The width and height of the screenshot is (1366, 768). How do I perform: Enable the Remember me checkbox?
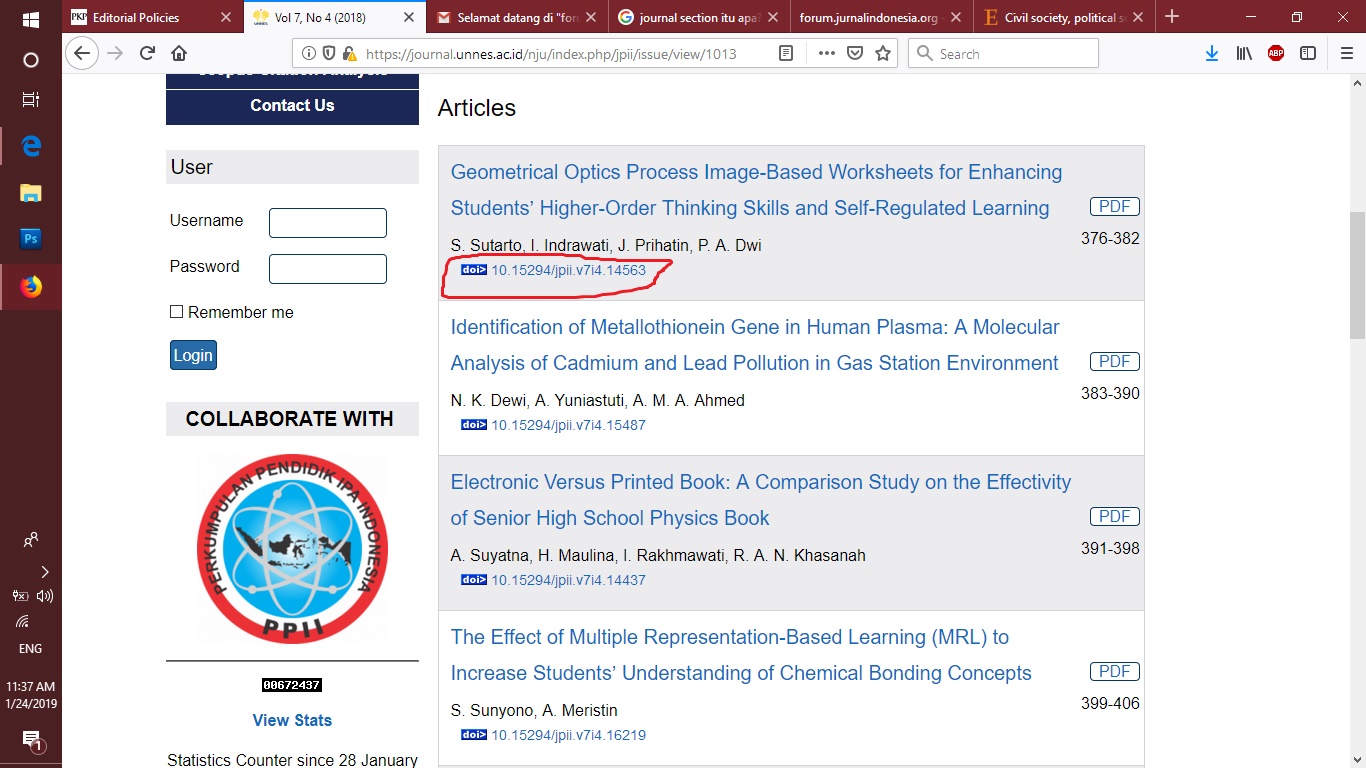point(177,312)
